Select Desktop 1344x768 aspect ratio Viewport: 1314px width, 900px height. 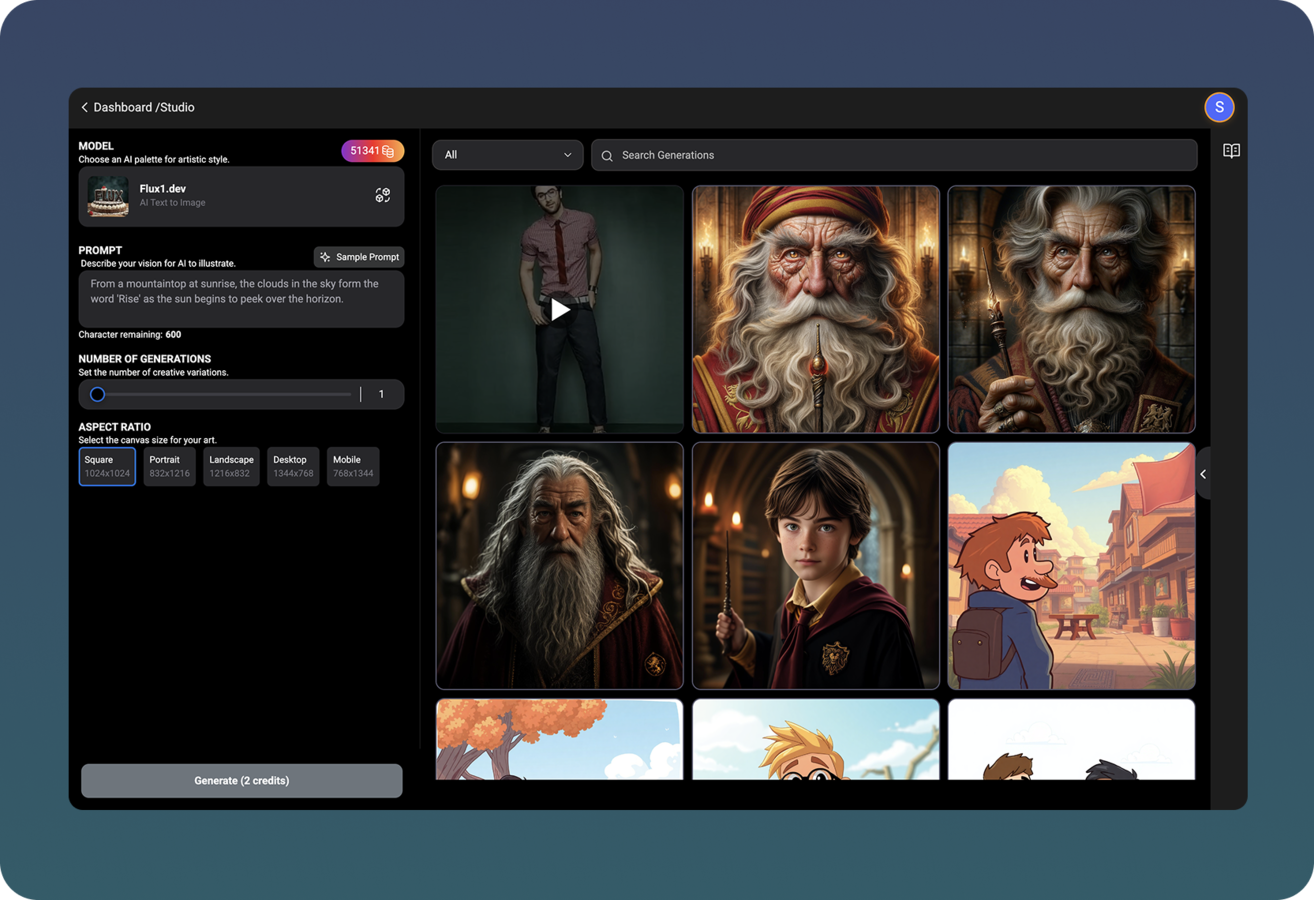coord(293,466)
